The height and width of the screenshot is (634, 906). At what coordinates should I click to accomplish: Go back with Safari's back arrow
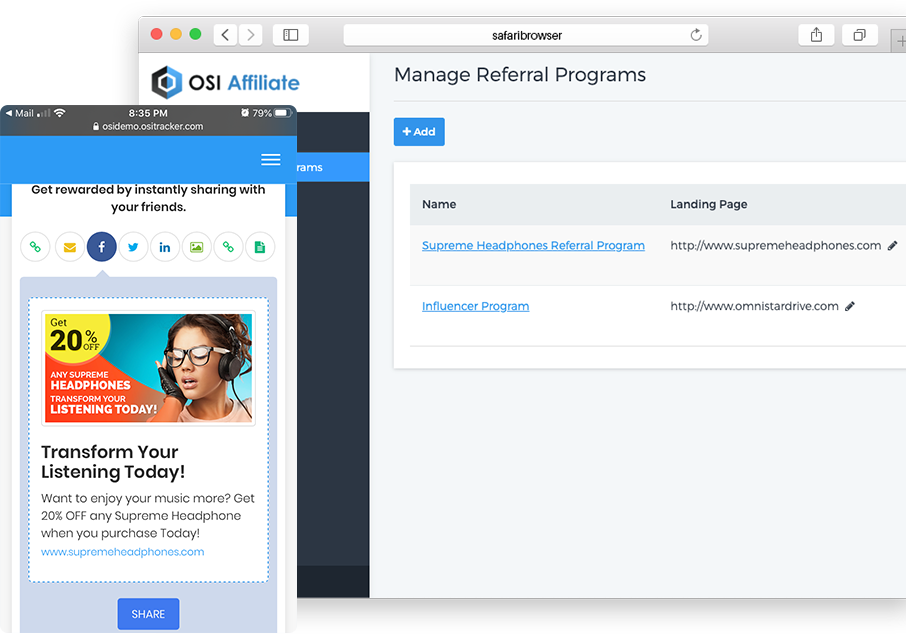pos(226,35)
